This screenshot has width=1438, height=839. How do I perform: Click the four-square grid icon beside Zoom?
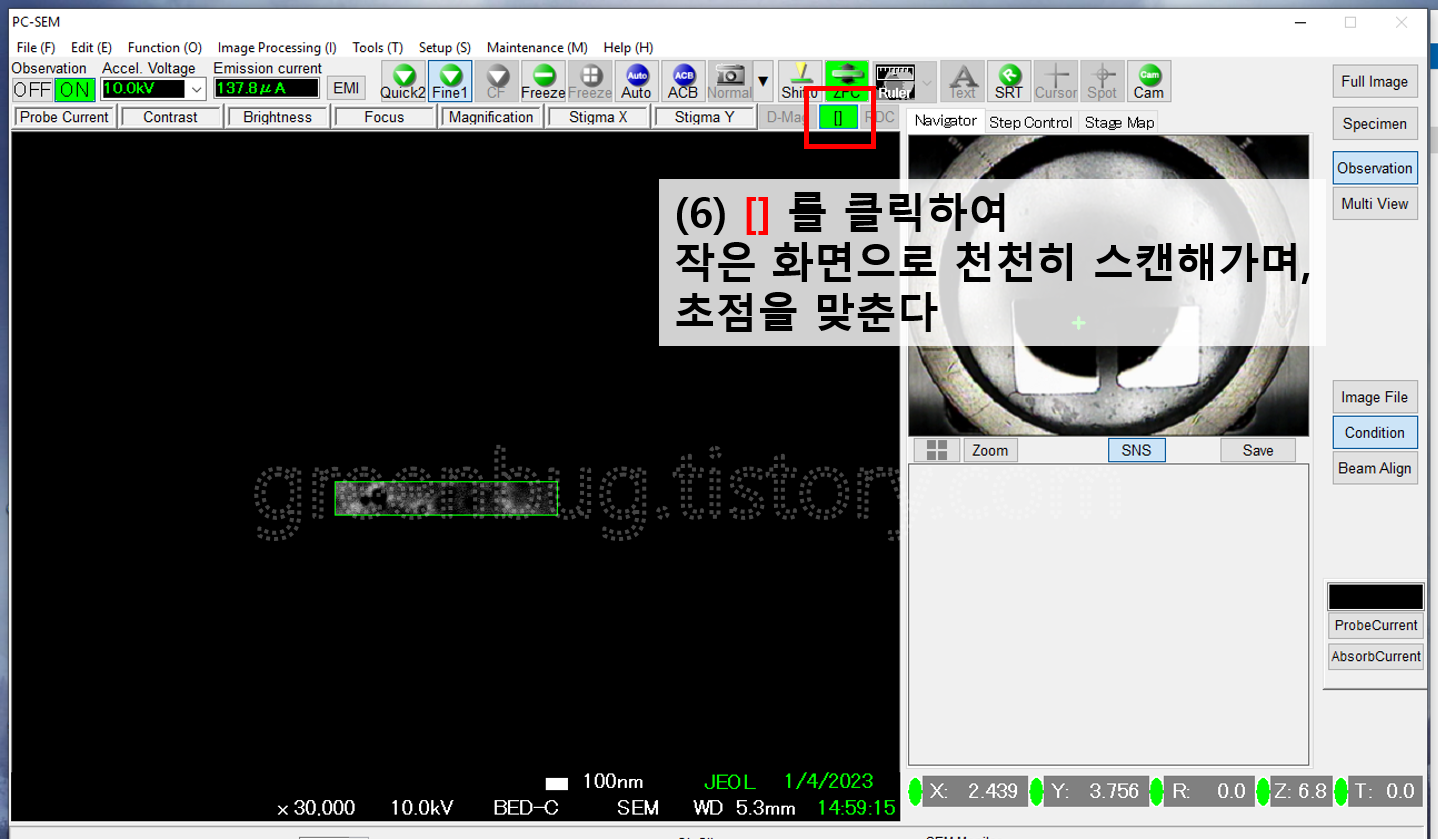click(x=937, y=450)
